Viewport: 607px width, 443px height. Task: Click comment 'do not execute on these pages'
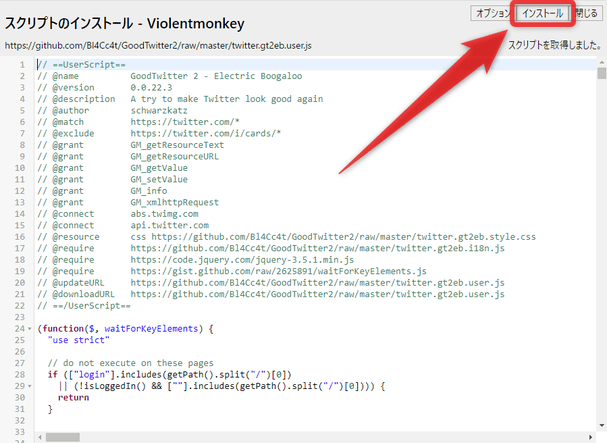[138, 363]
